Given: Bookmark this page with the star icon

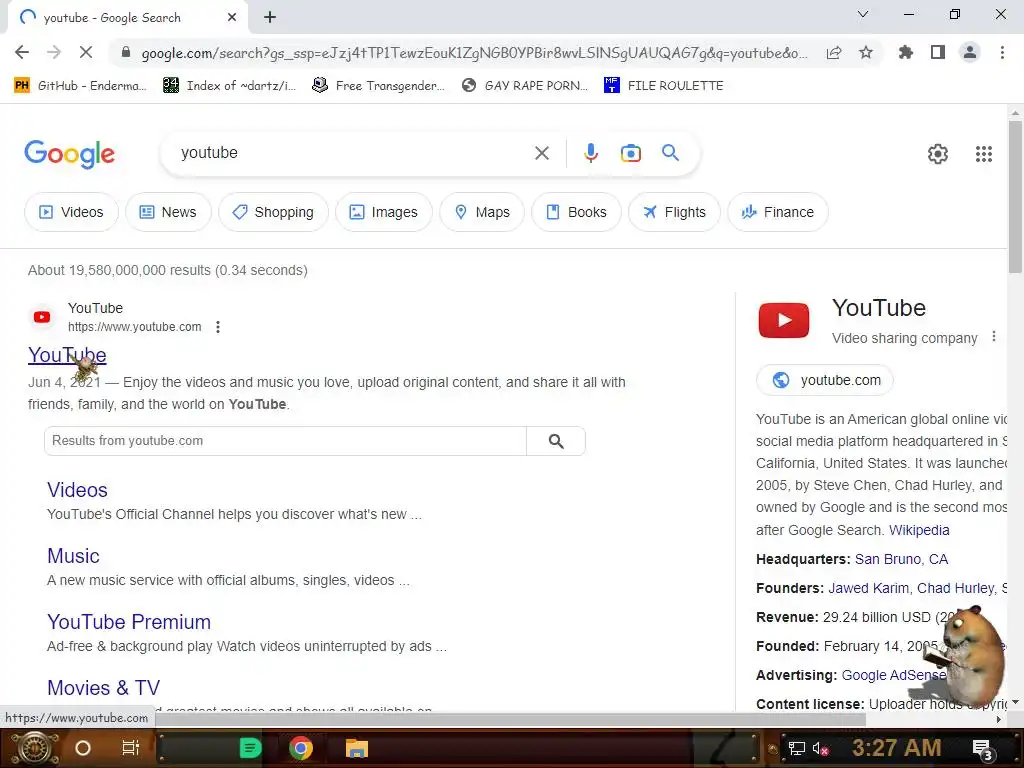Looking at the screenshot, I should coord(866,52).
